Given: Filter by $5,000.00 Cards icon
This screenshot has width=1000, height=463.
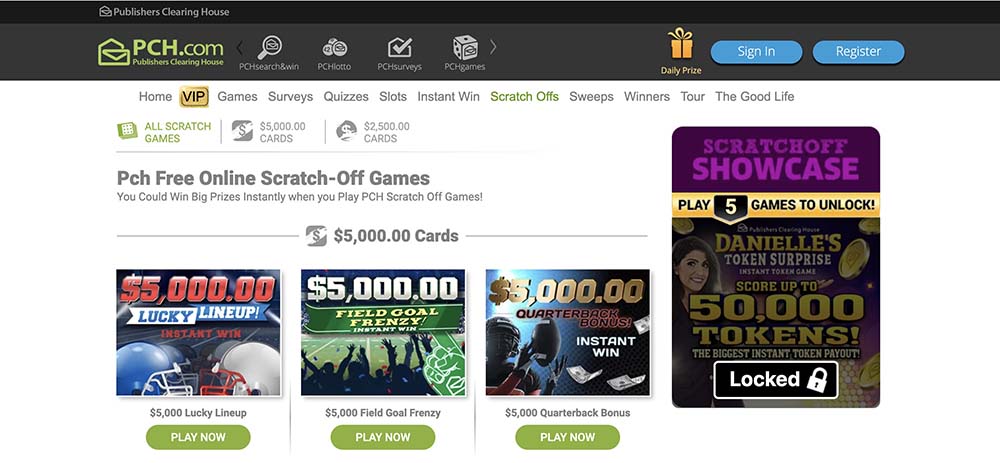Looking at the screenshot, I should click(242, 131).
